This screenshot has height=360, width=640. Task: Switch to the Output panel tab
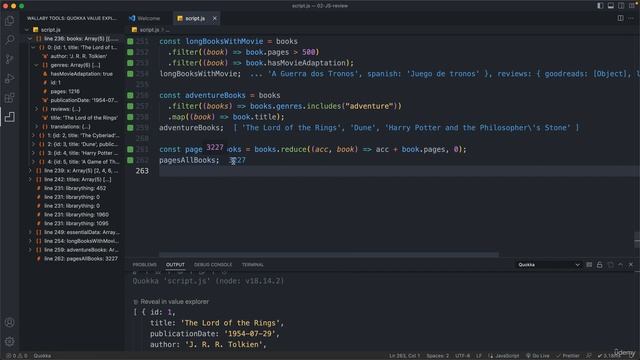click(x=175, y=265)
